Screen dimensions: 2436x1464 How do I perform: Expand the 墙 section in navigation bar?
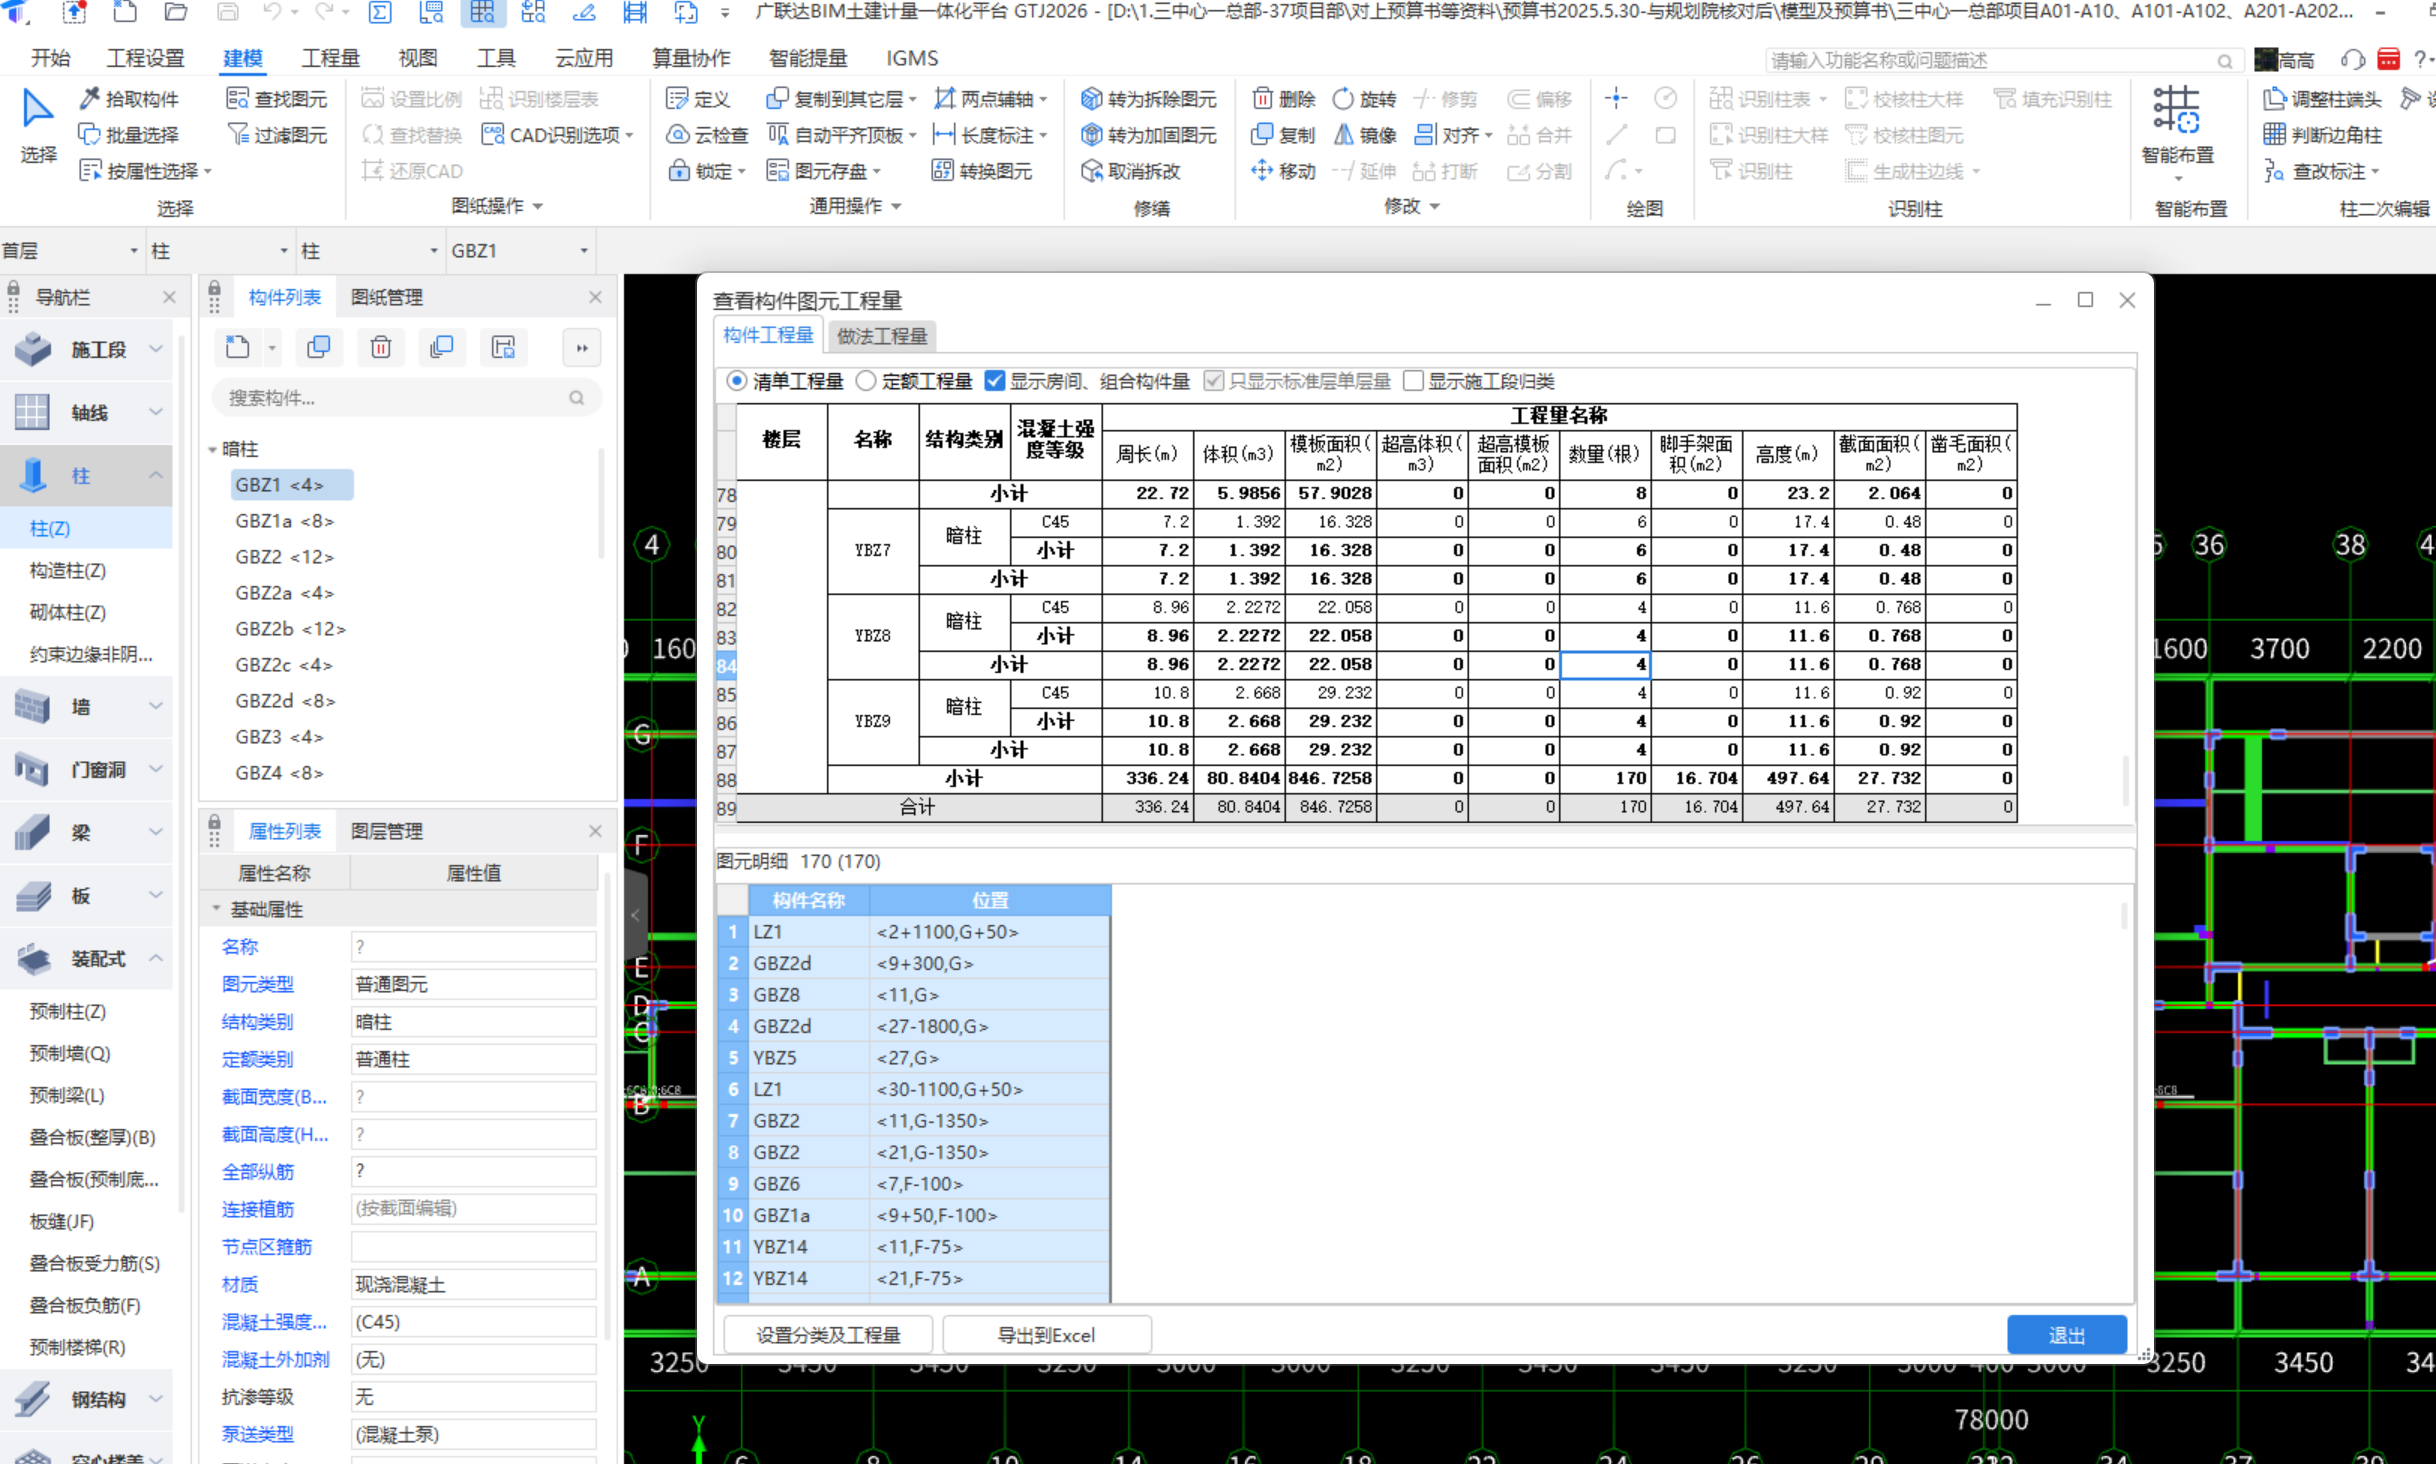pyautogui.click(x=86, y=707)
